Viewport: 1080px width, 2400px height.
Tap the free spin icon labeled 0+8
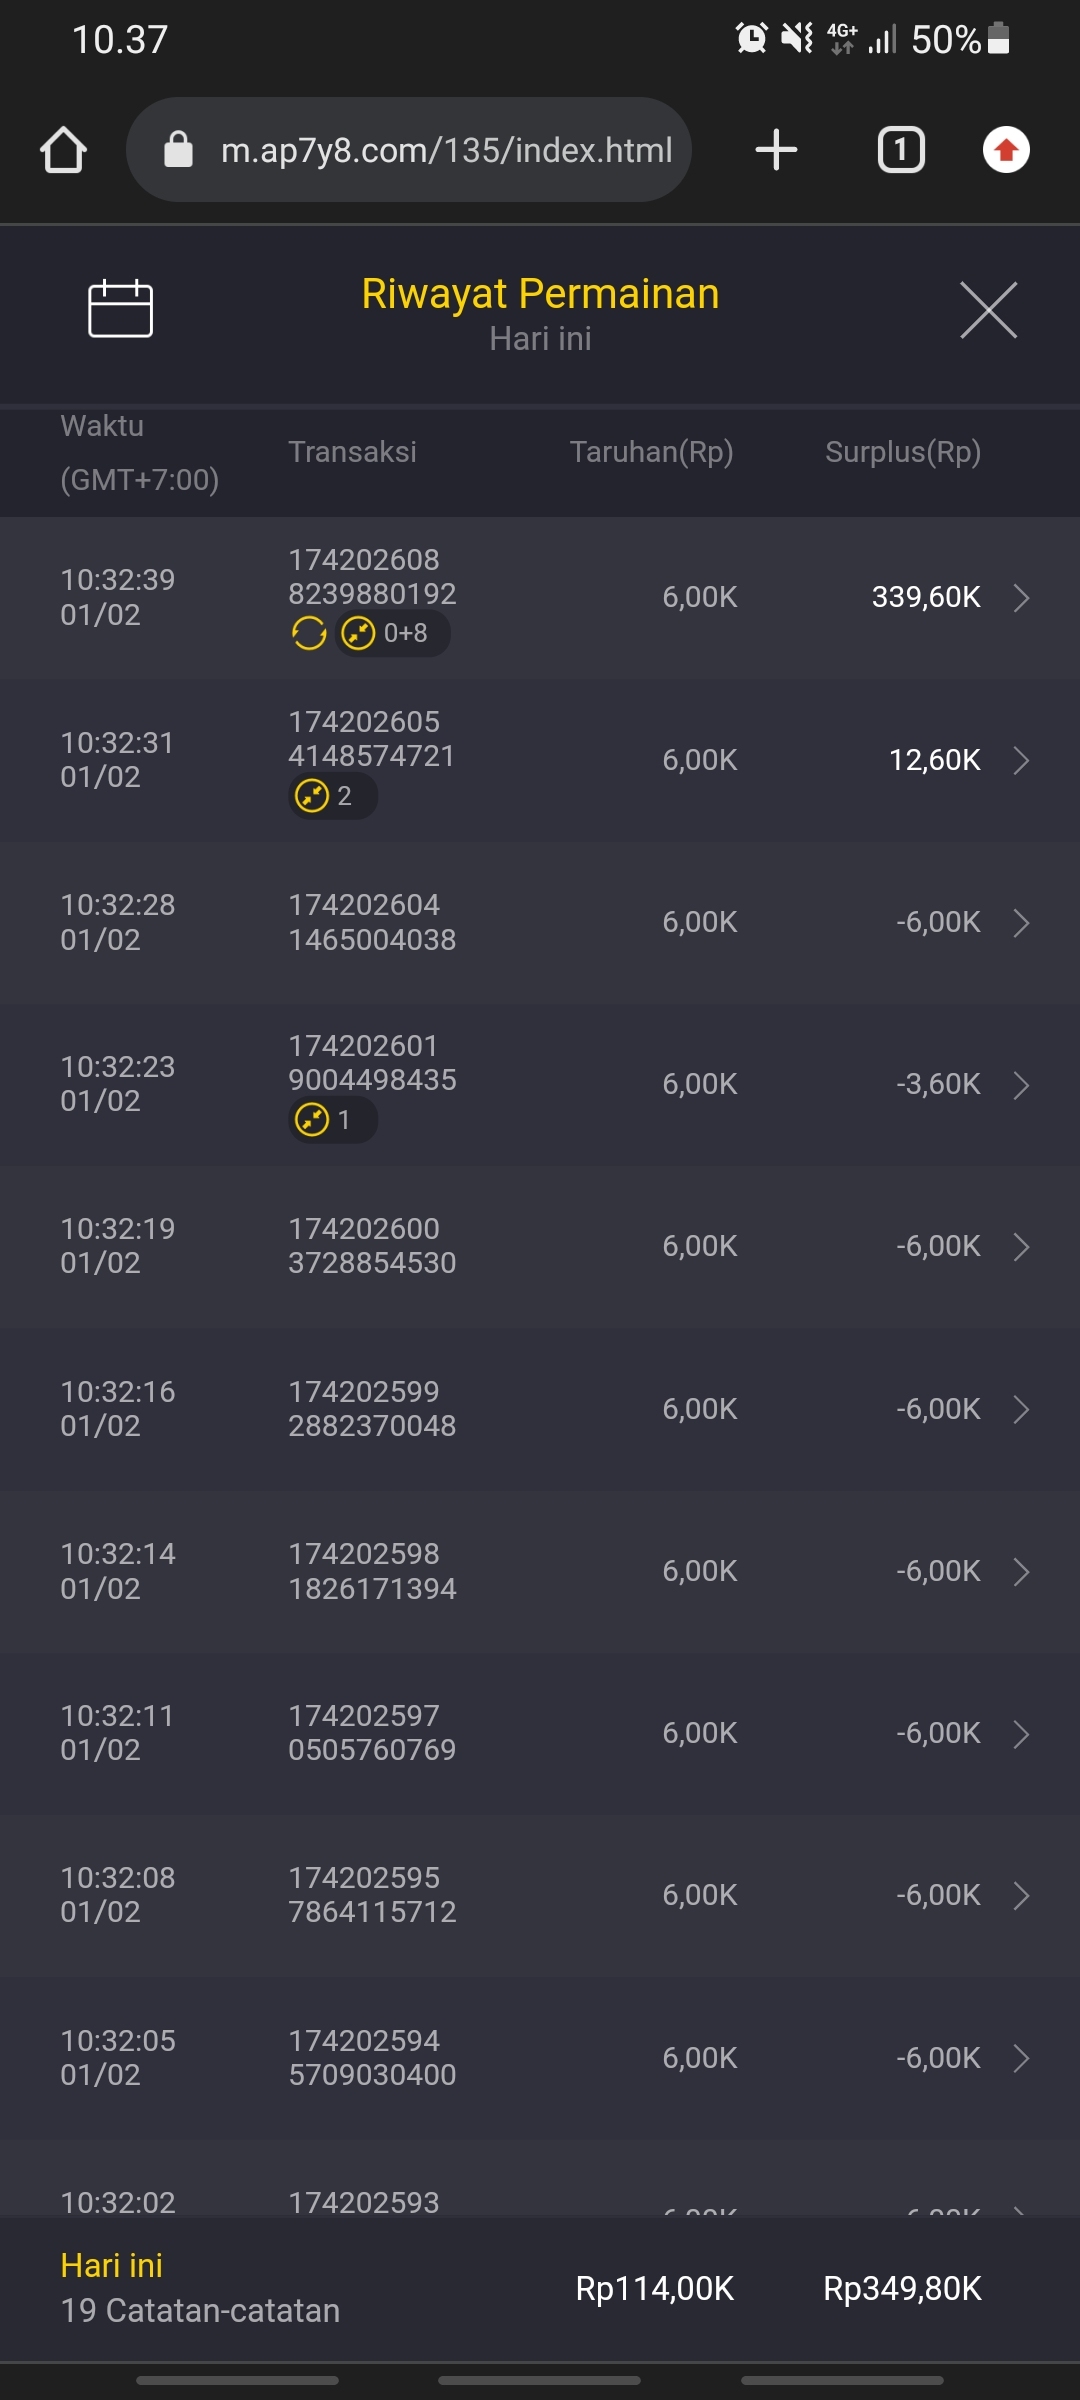pyautogui.click(x=392, y=633)
